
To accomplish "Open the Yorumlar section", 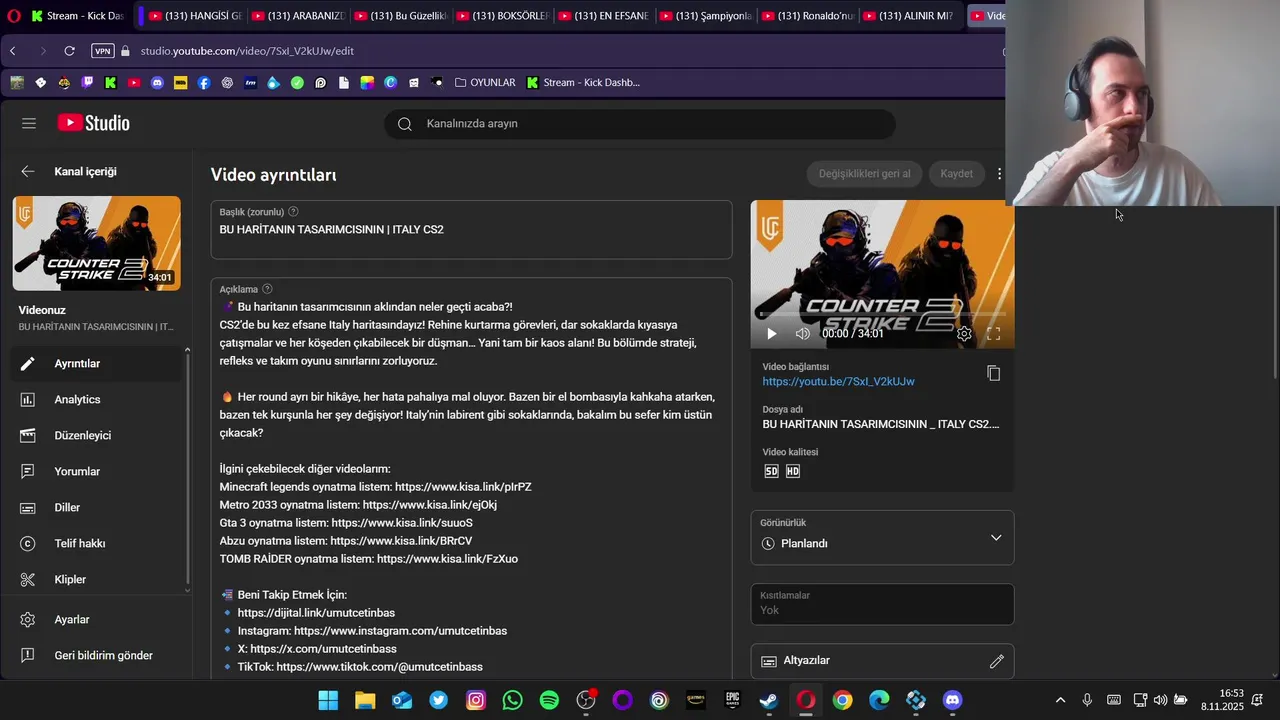I will pyautogui.click(x=97, y=472).
